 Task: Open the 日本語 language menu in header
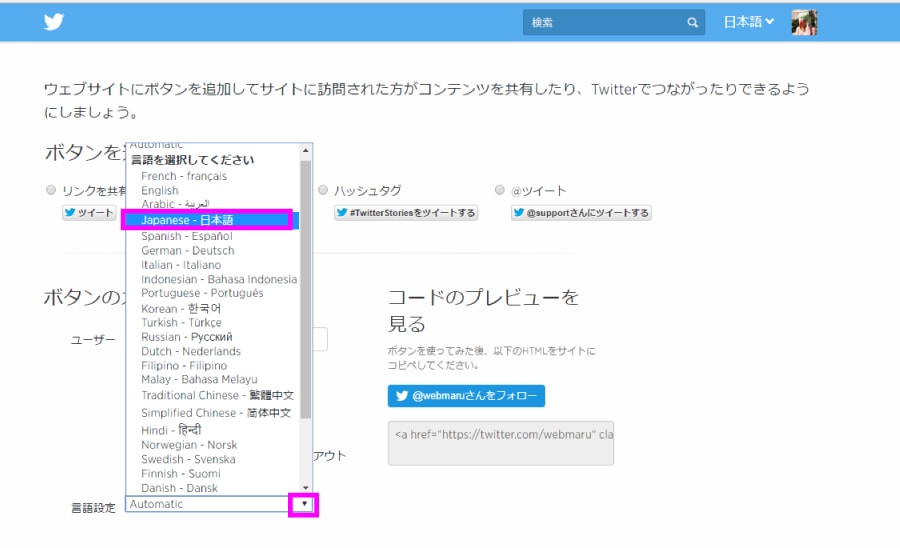[x=748, y=22]
